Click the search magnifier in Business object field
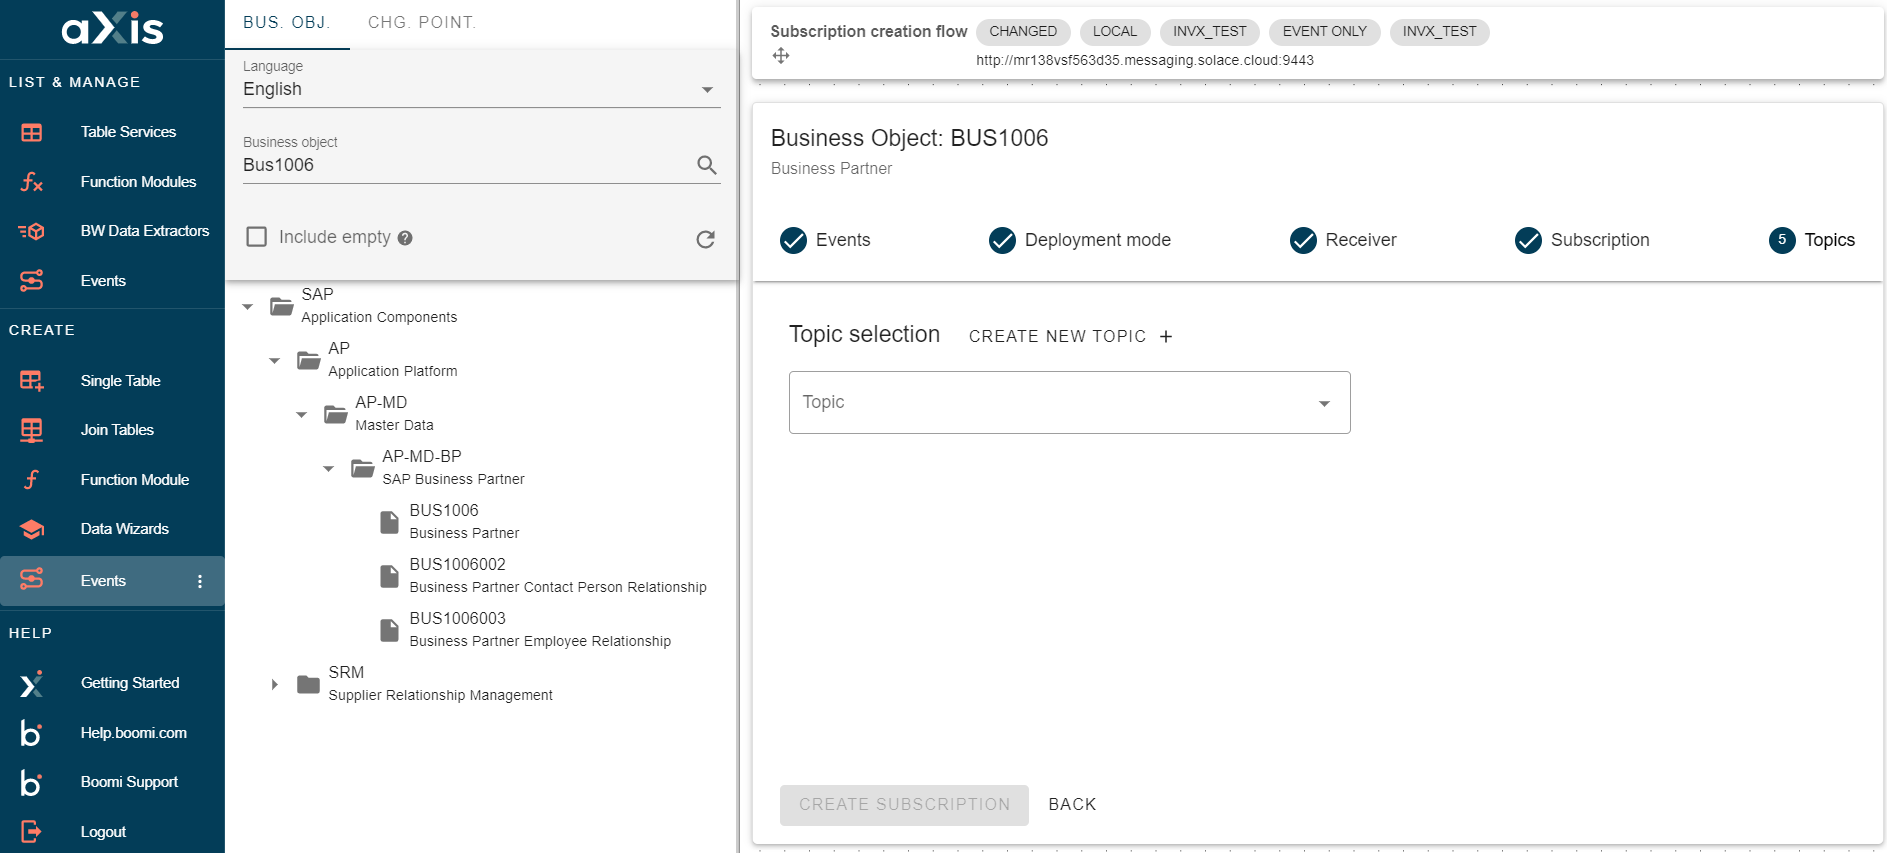 pos(706,165)
